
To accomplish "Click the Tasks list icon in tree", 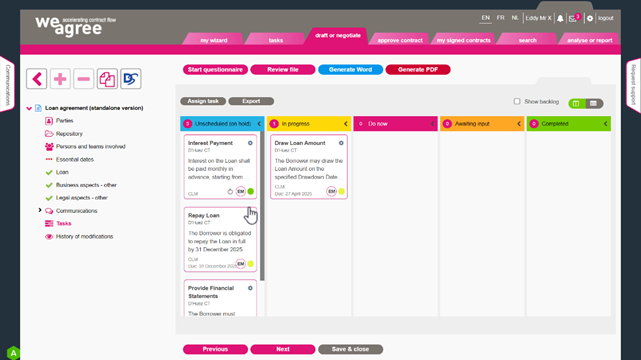I will [49, 224].
